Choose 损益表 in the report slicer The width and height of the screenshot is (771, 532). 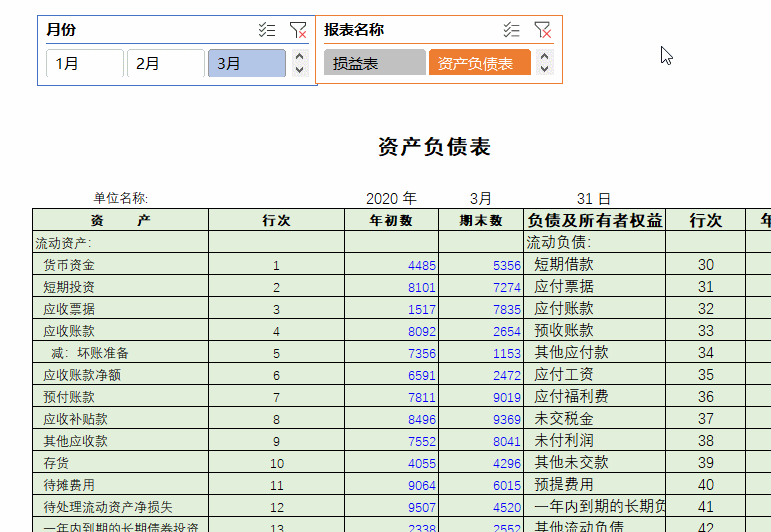[x=375, y=62]
